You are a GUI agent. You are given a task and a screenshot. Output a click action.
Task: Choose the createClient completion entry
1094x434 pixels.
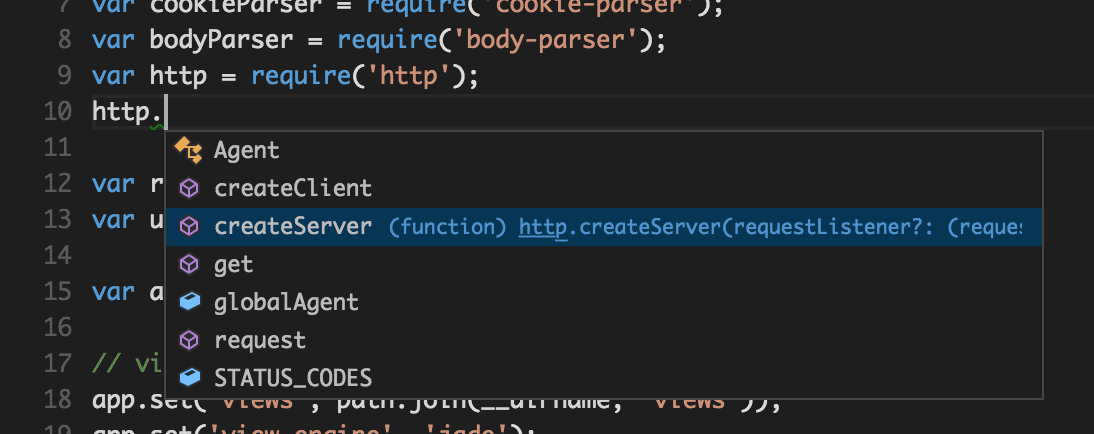click(292, 189)
